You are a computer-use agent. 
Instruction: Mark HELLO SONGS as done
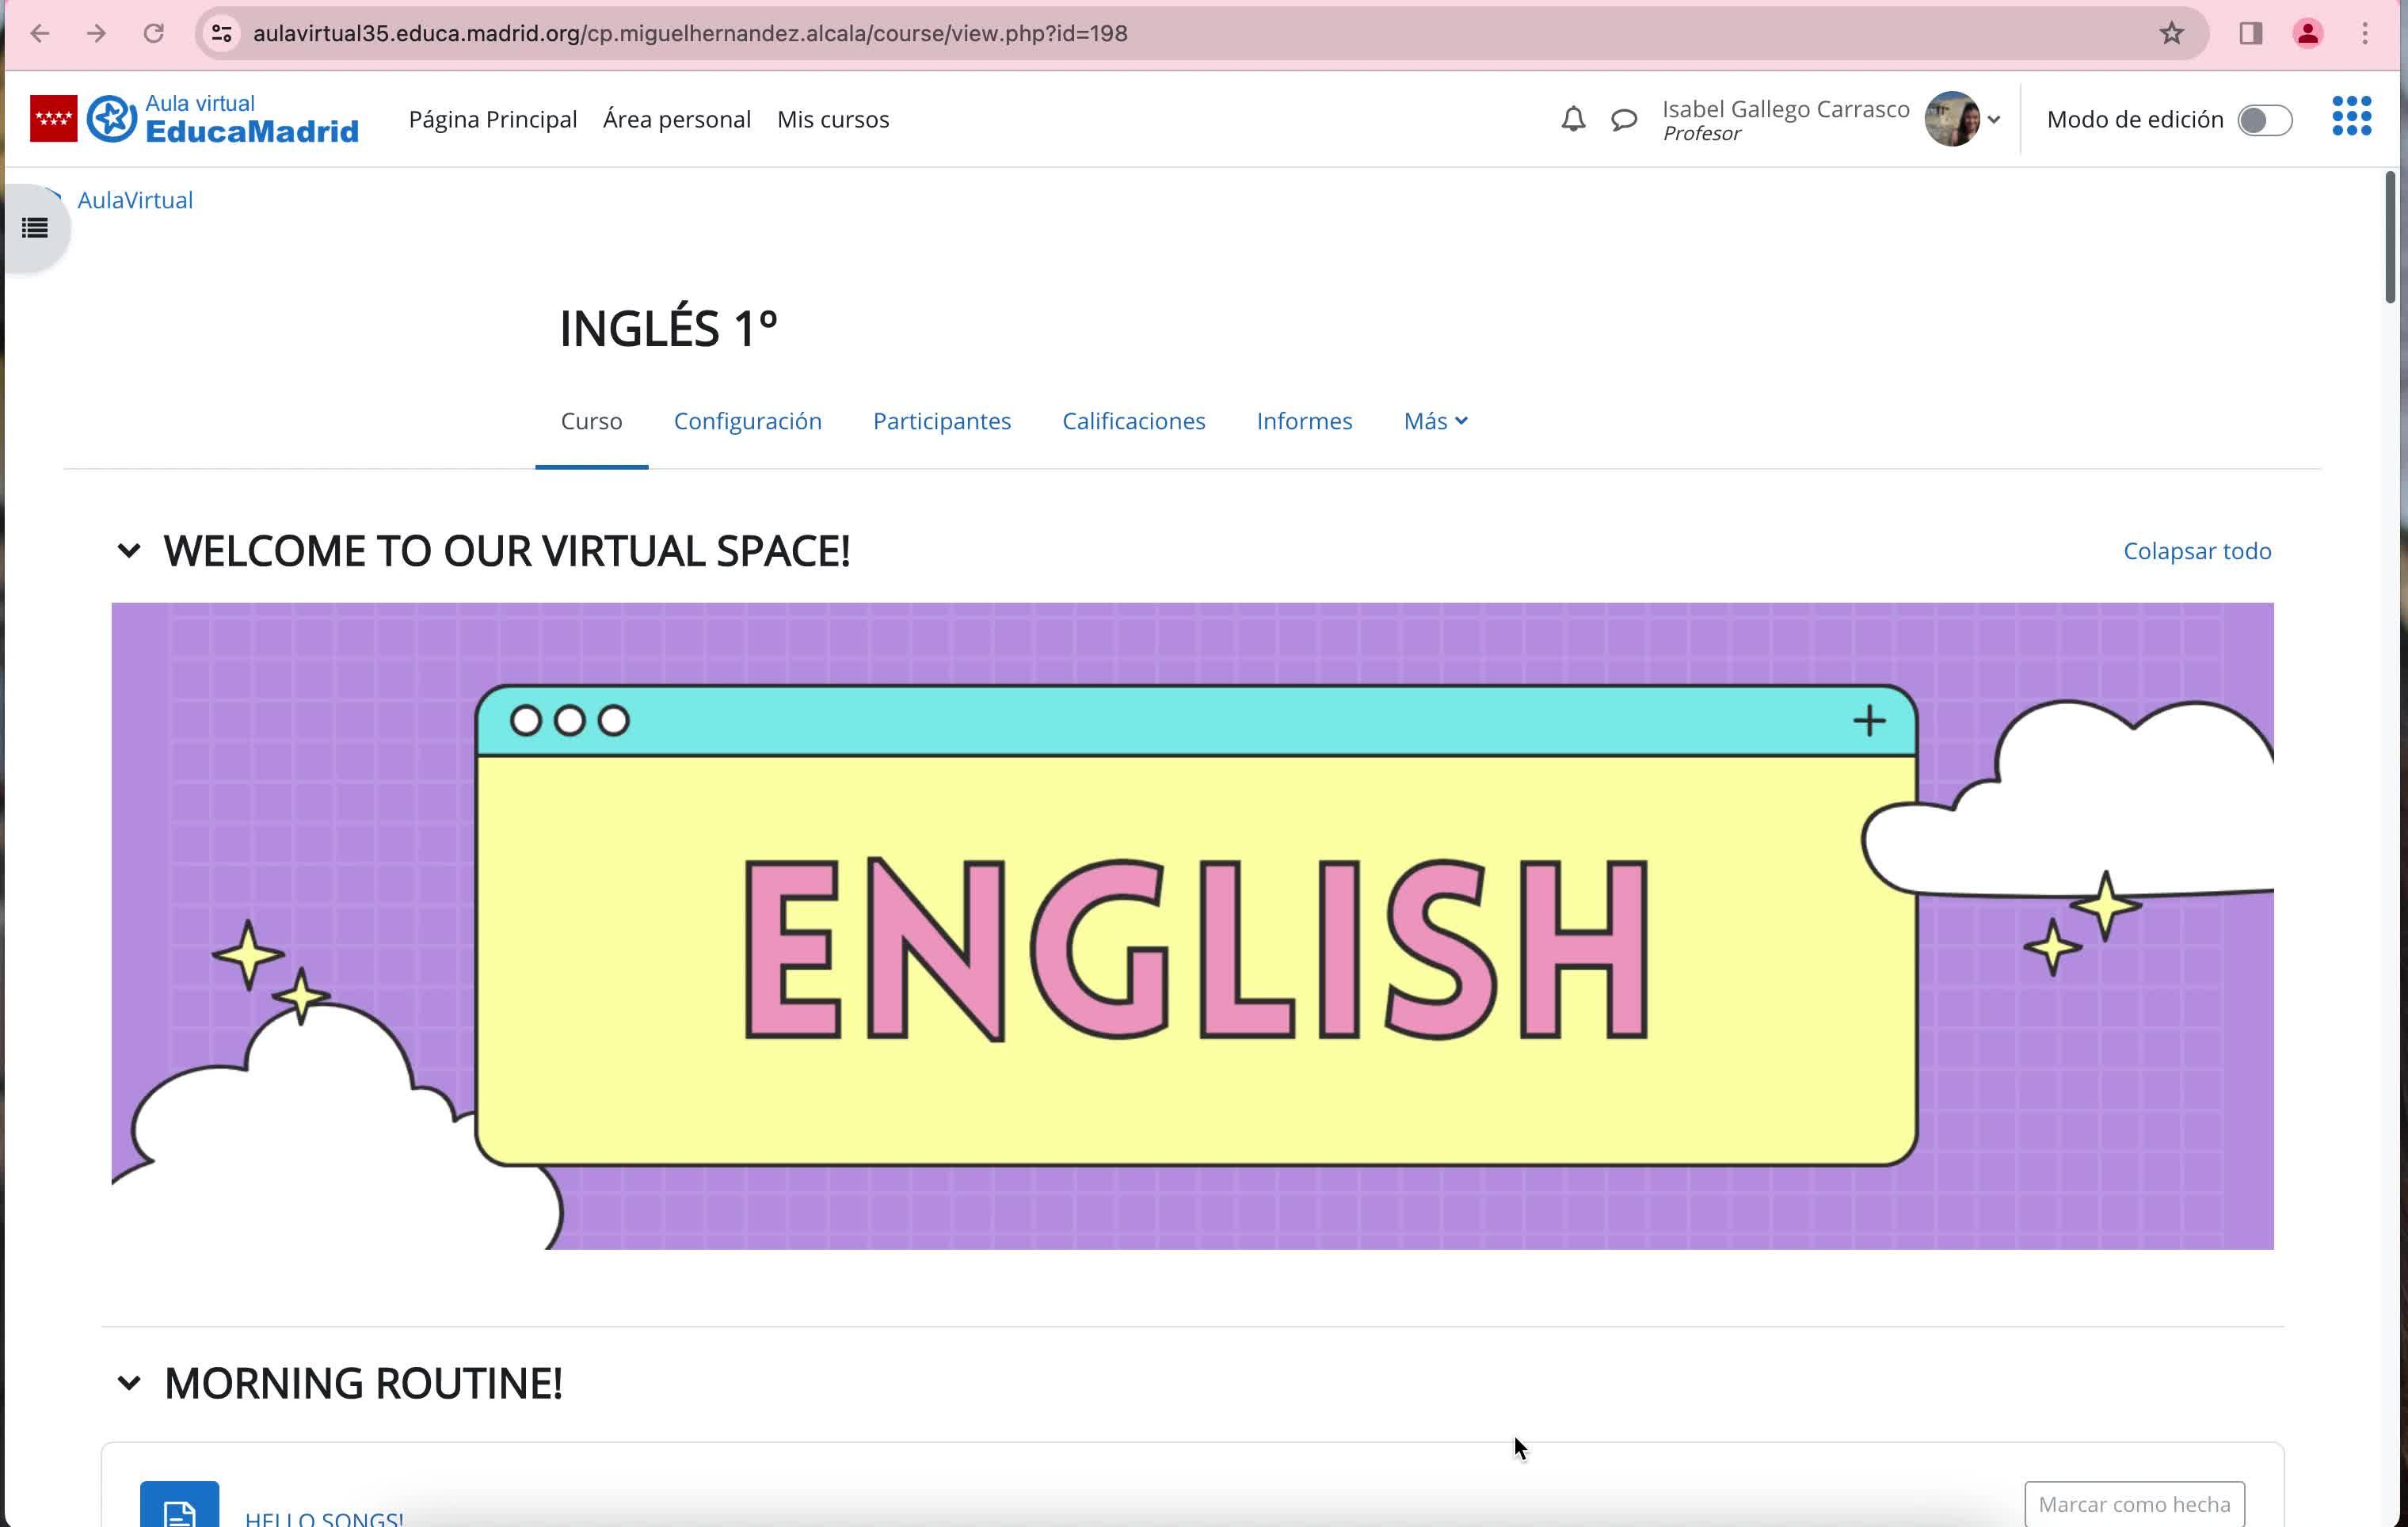[2133, 1503]
